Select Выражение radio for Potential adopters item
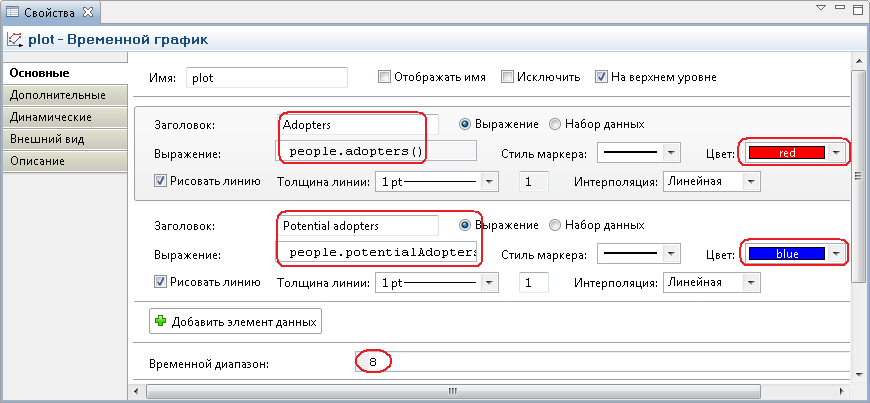 pyautogui.click(x=465, y=225)
